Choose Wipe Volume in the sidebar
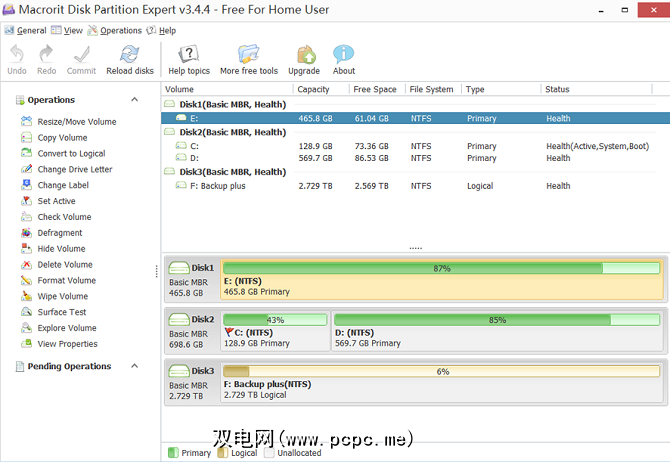The image size is (670, 462). point(62,296)
